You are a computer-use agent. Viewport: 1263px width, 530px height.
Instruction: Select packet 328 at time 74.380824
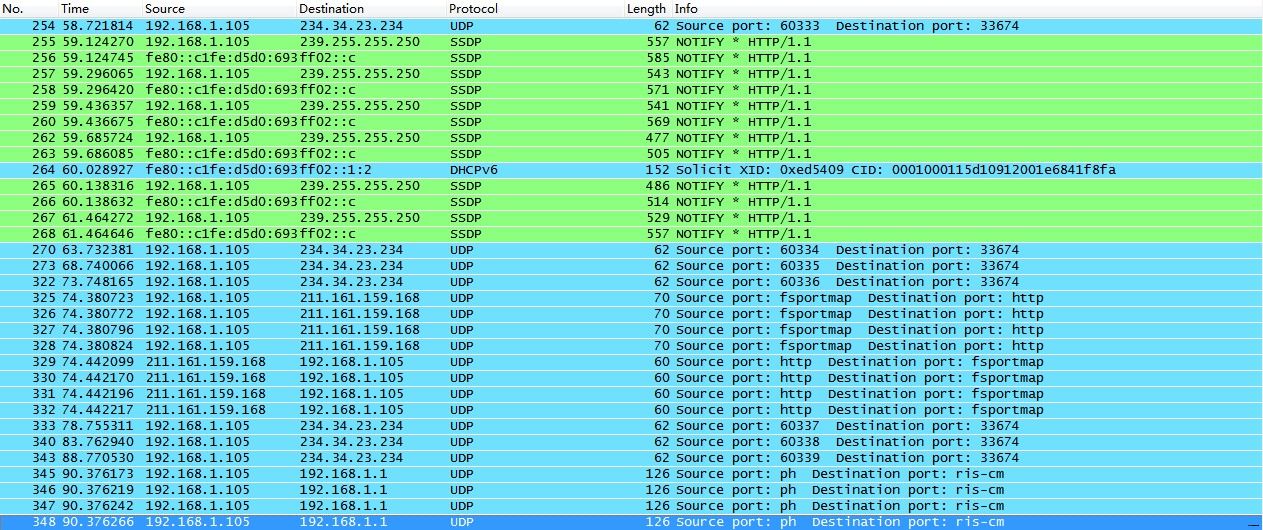[x=631, y=346]
